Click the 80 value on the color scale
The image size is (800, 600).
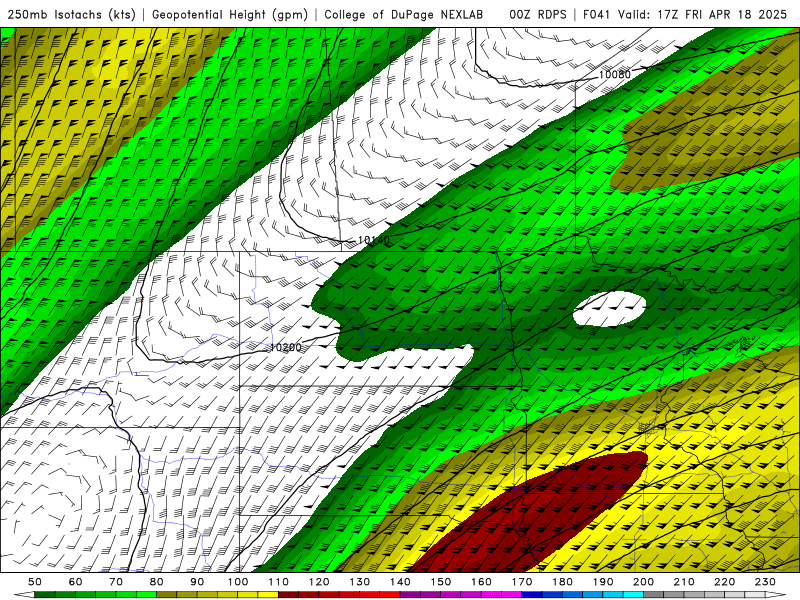click(157, 582)
